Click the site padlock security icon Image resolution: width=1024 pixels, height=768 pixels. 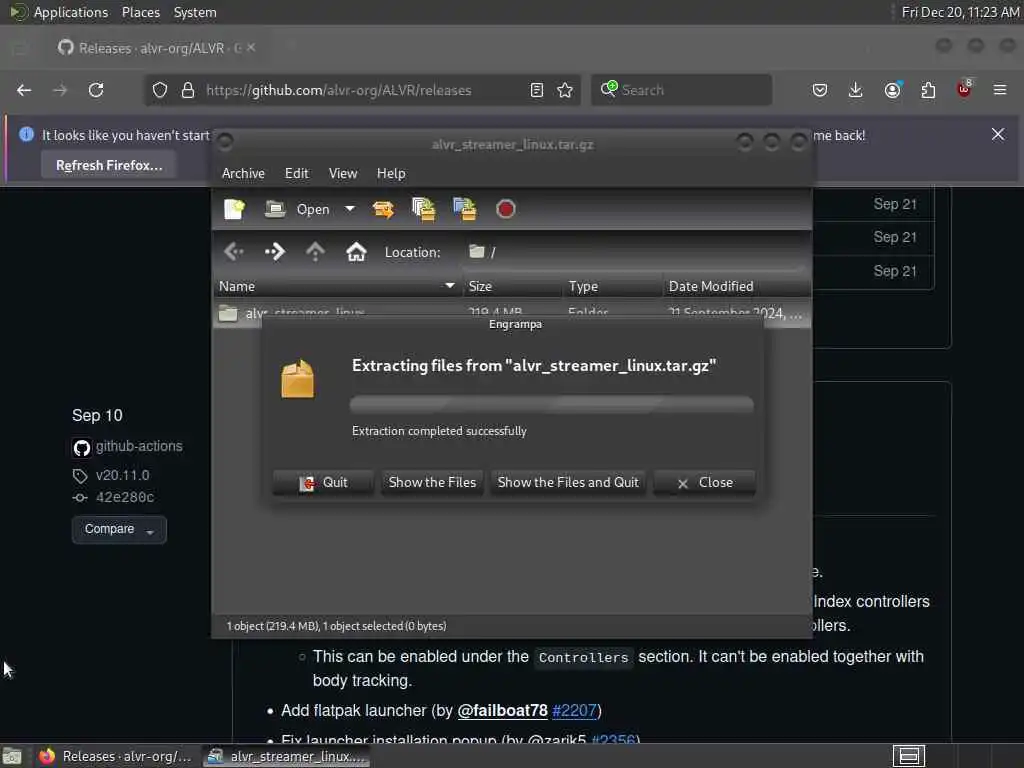coord(188,90)
